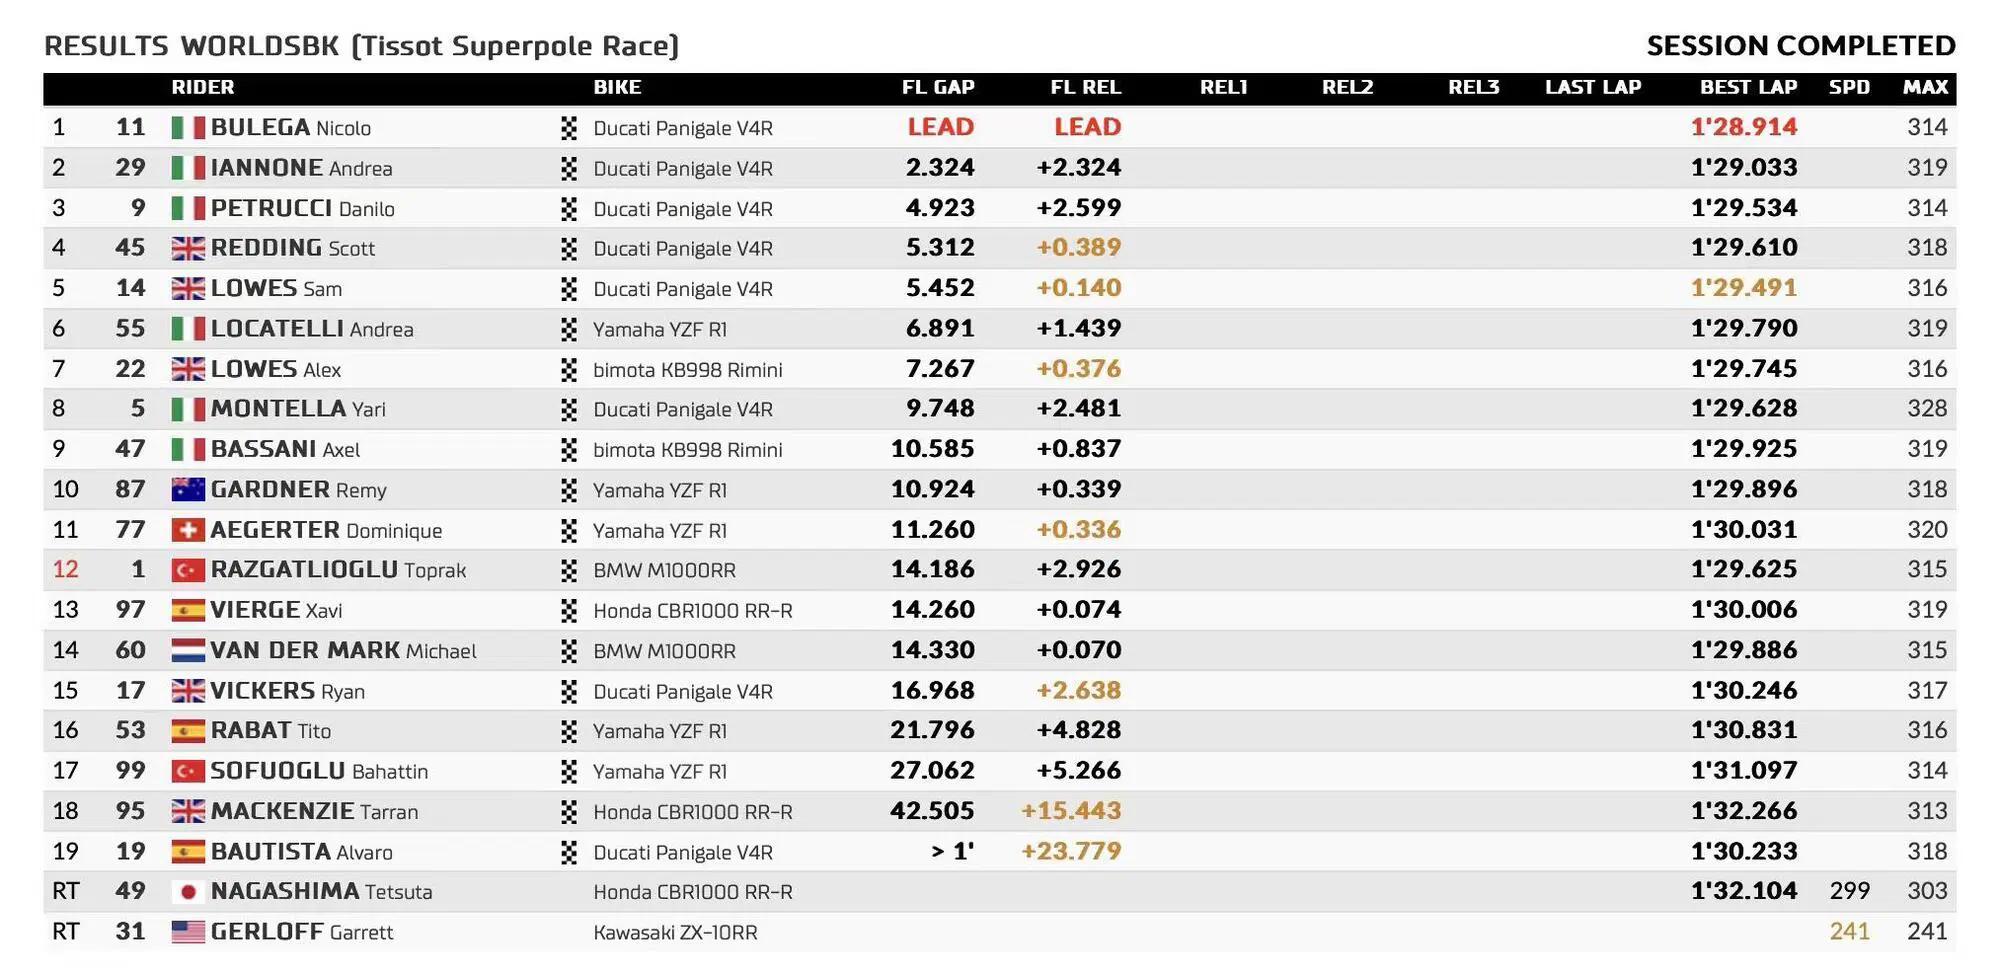Click the Dutch flag beside Van der Mark
The image size is (2000, 973).
point(188,651)
